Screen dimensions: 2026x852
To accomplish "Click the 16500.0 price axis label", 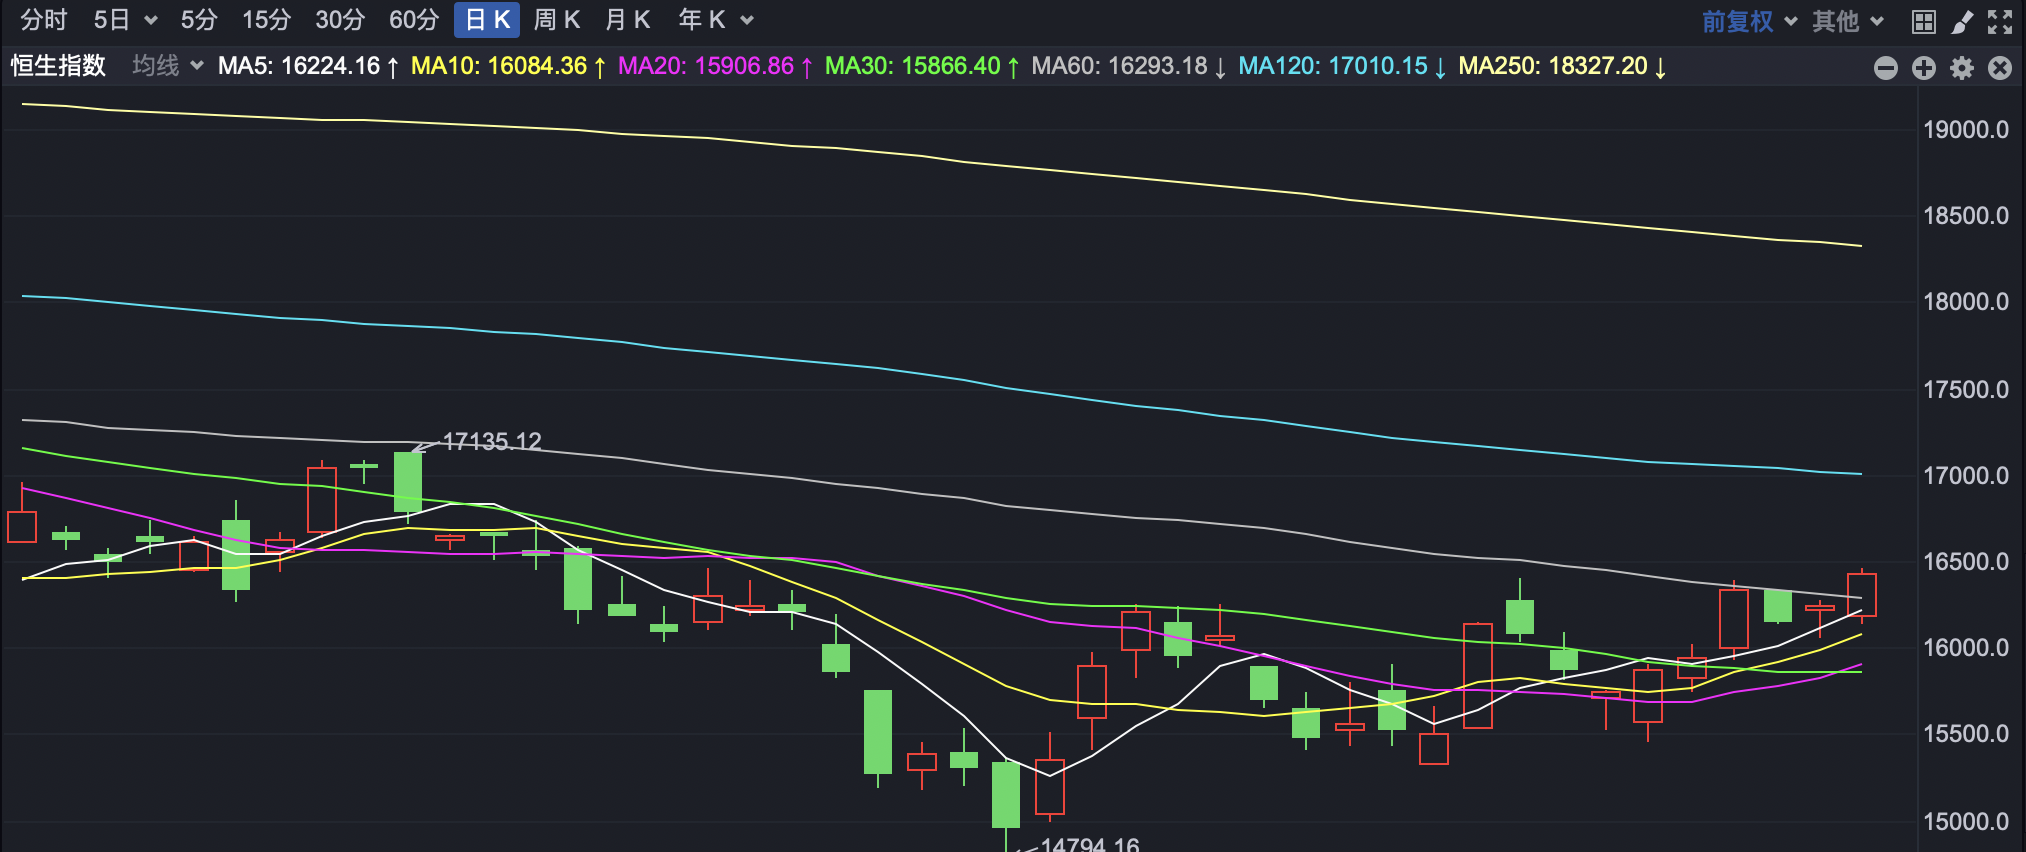I will tap(1966, 562).
